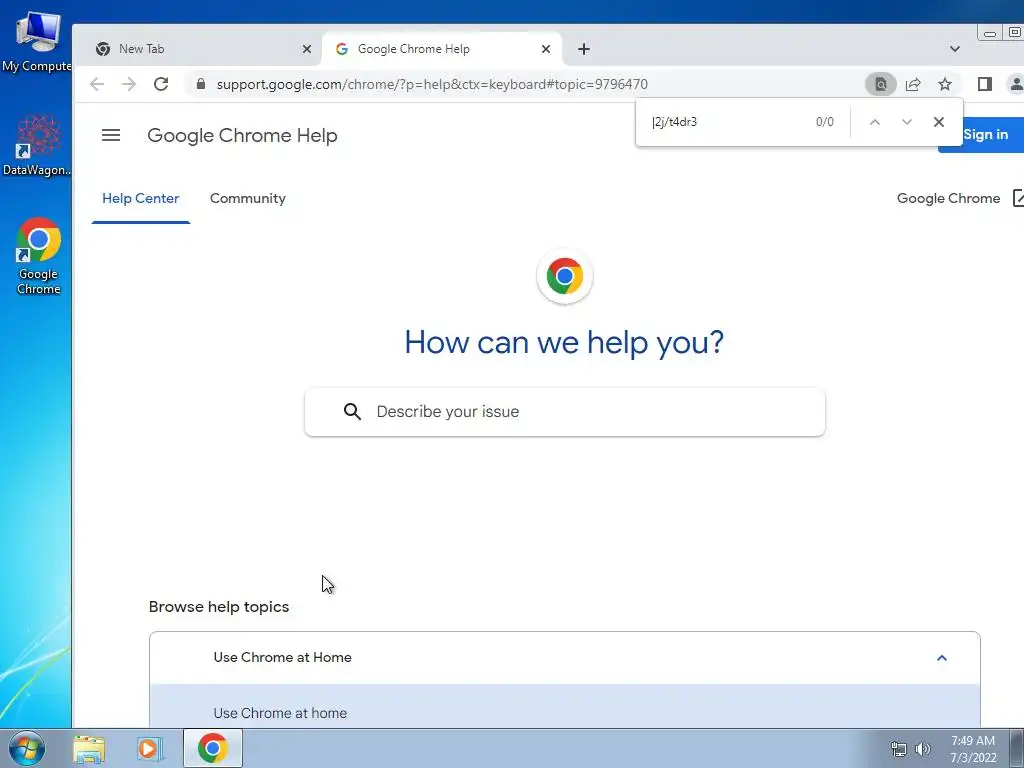
Task: Open the Google Chrome product link
Action: 959,199
